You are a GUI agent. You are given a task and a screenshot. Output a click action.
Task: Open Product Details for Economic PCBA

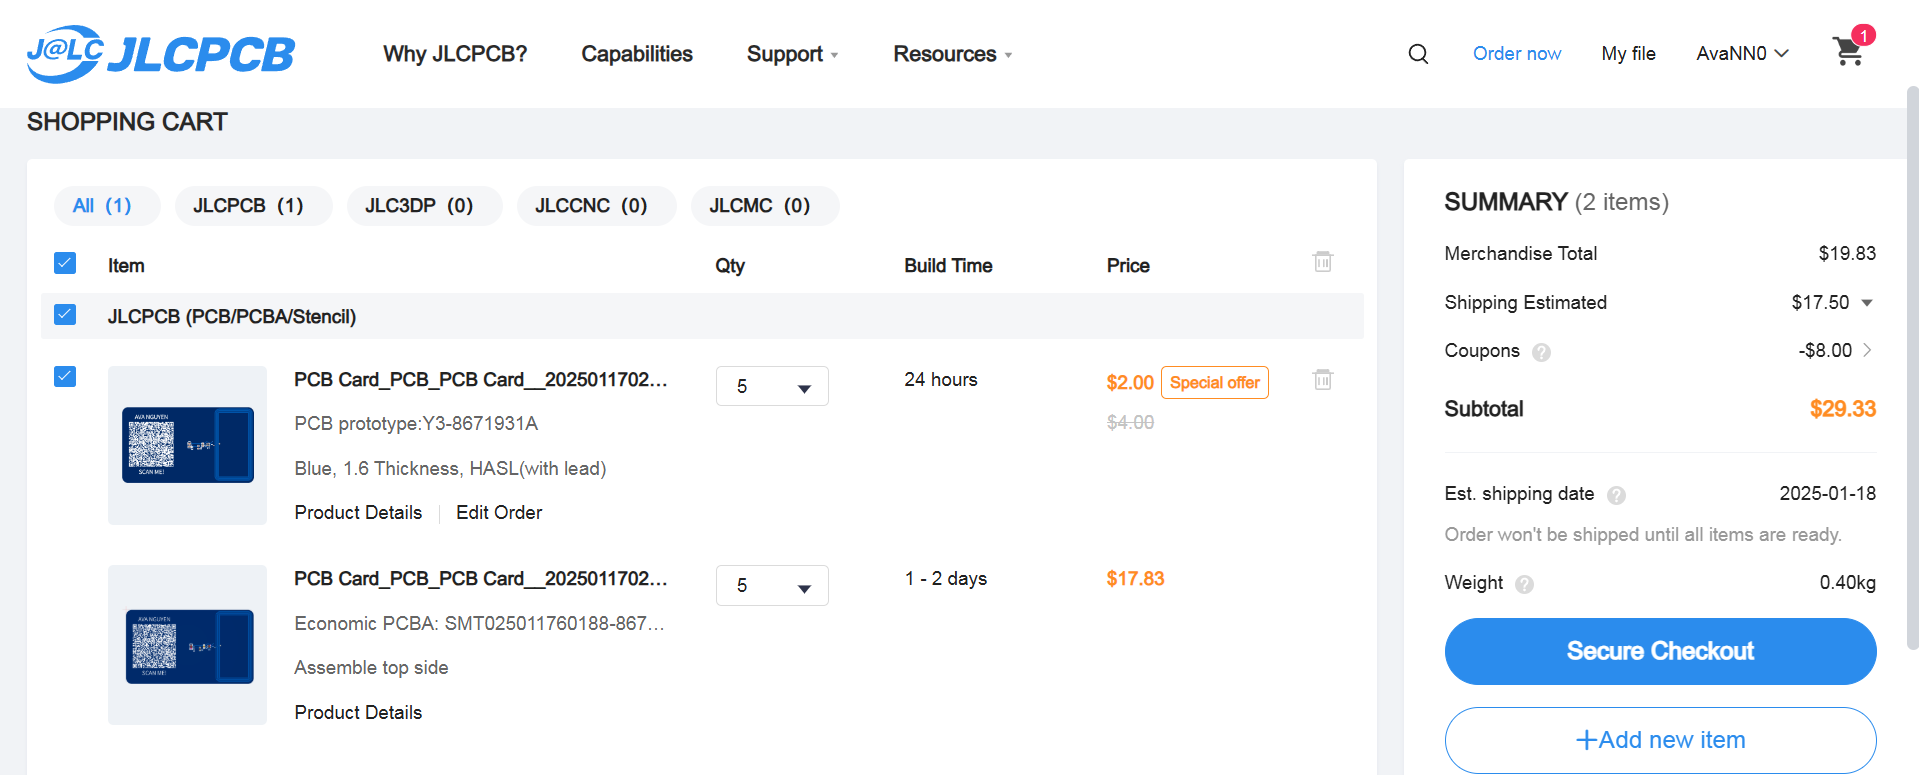358,713
